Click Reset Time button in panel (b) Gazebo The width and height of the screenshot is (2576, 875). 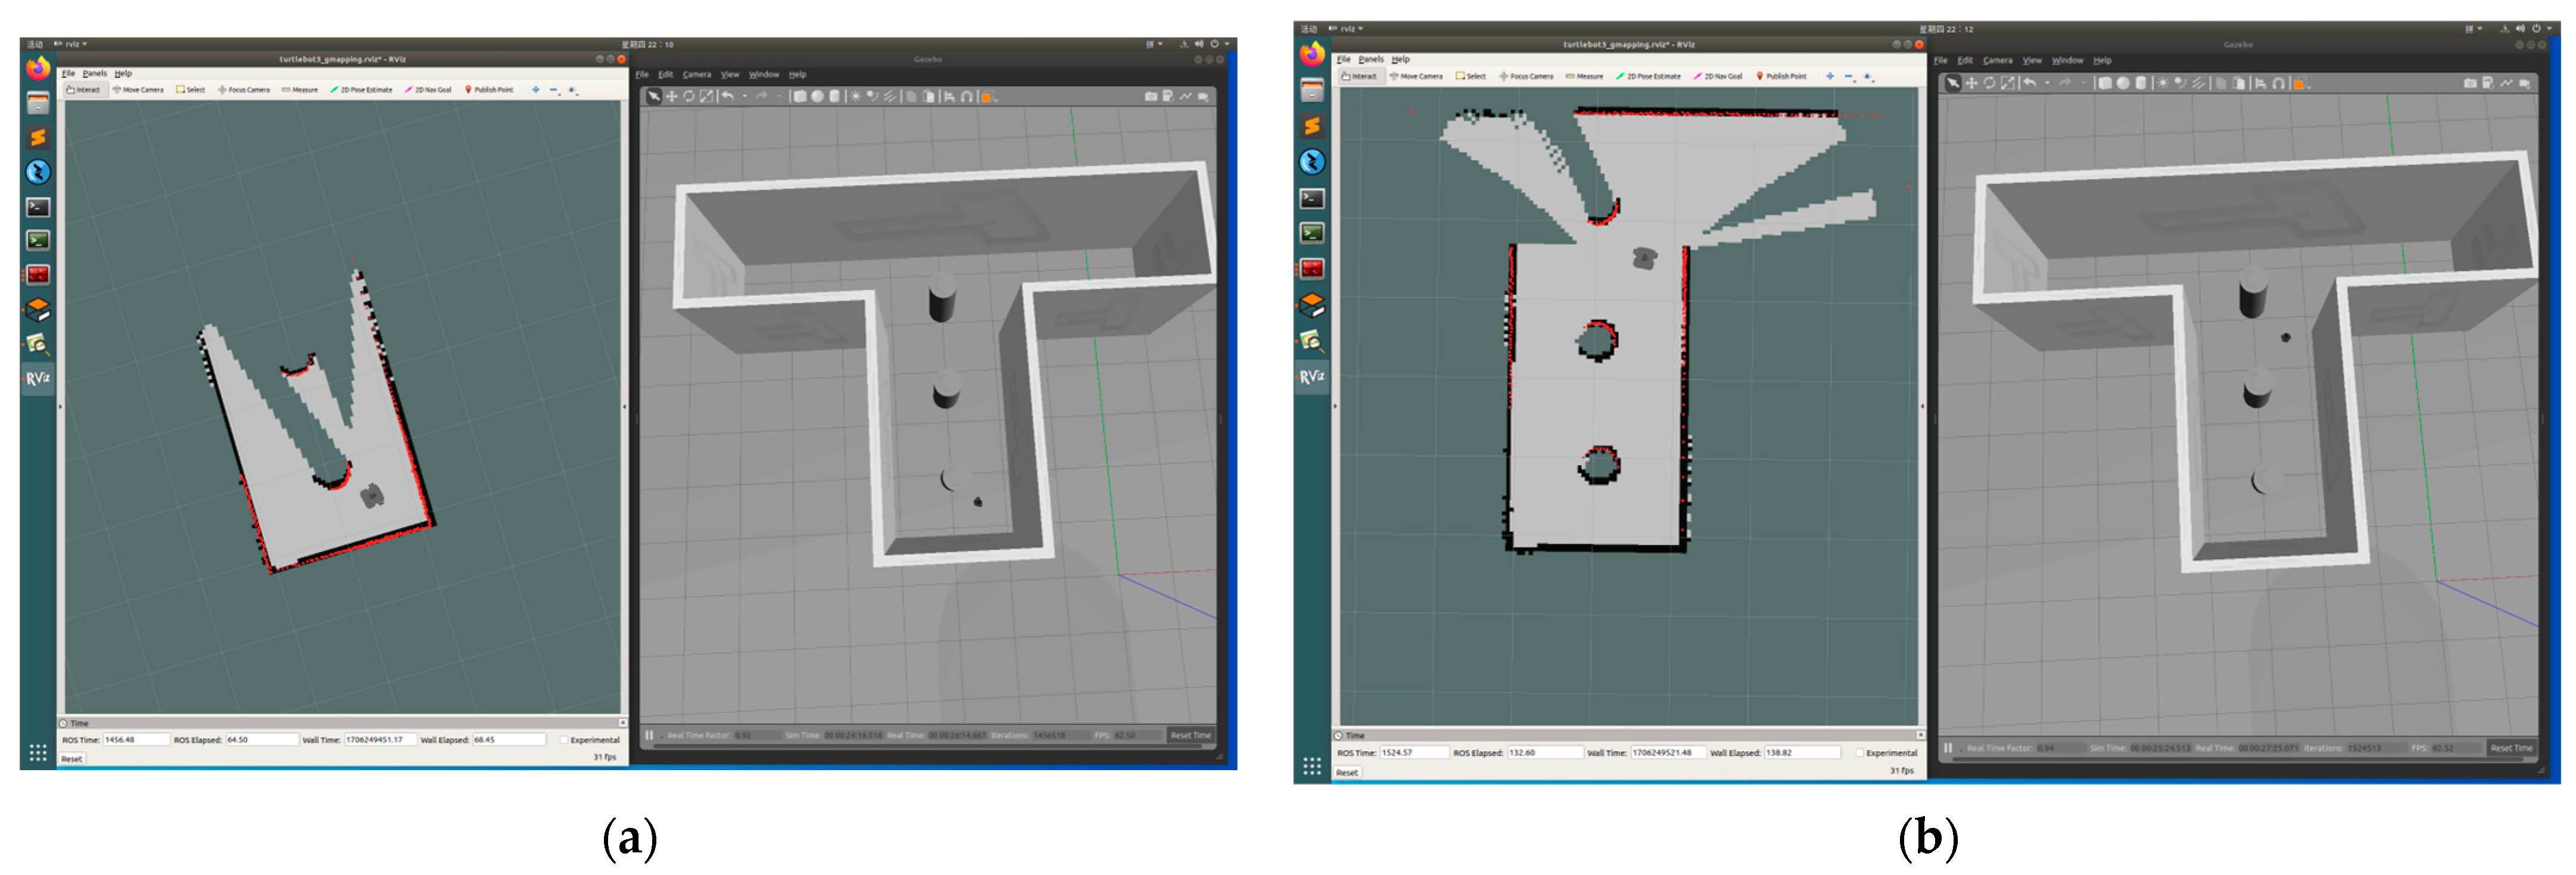pyautogui.click(x=2511, y=748)
